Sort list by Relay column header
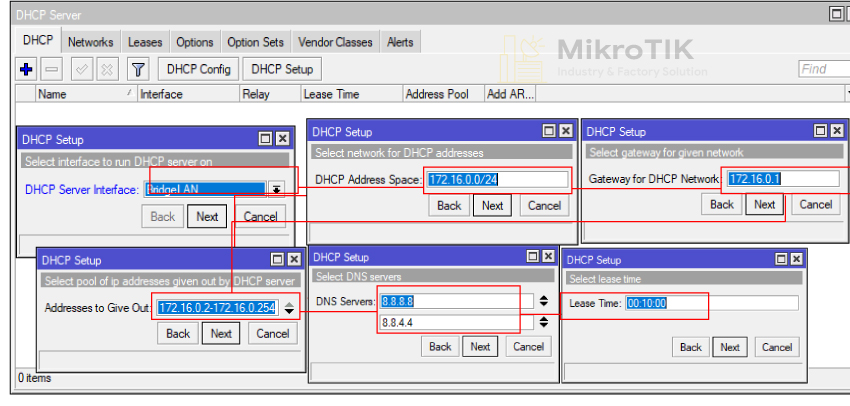Screen dimensions: 850x406 [x=270, y=94]
